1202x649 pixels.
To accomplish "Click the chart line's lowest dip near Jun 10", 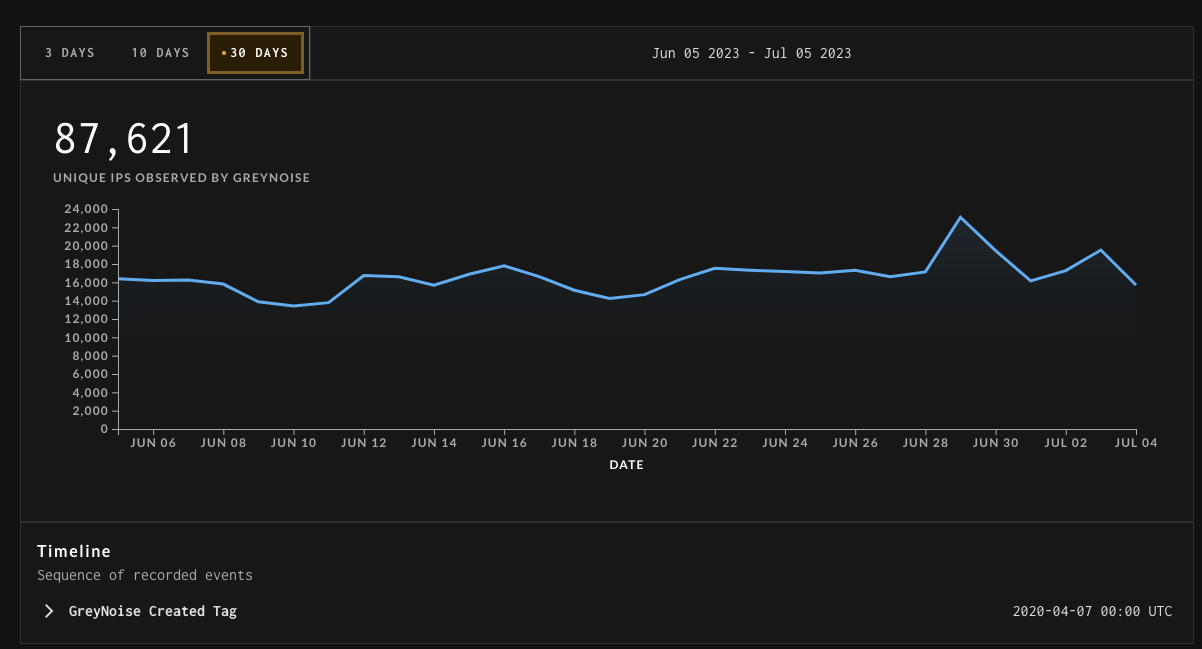I will tap(293, 306).
